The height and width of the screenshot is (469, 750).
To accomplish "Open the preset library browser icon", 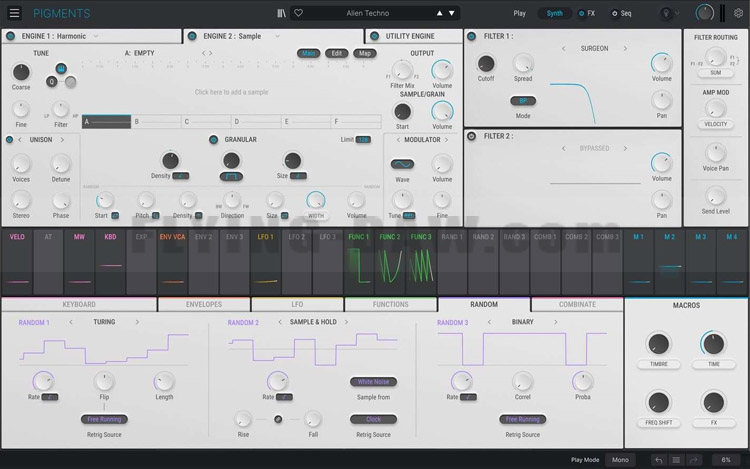I will click(x=282, y=13).
